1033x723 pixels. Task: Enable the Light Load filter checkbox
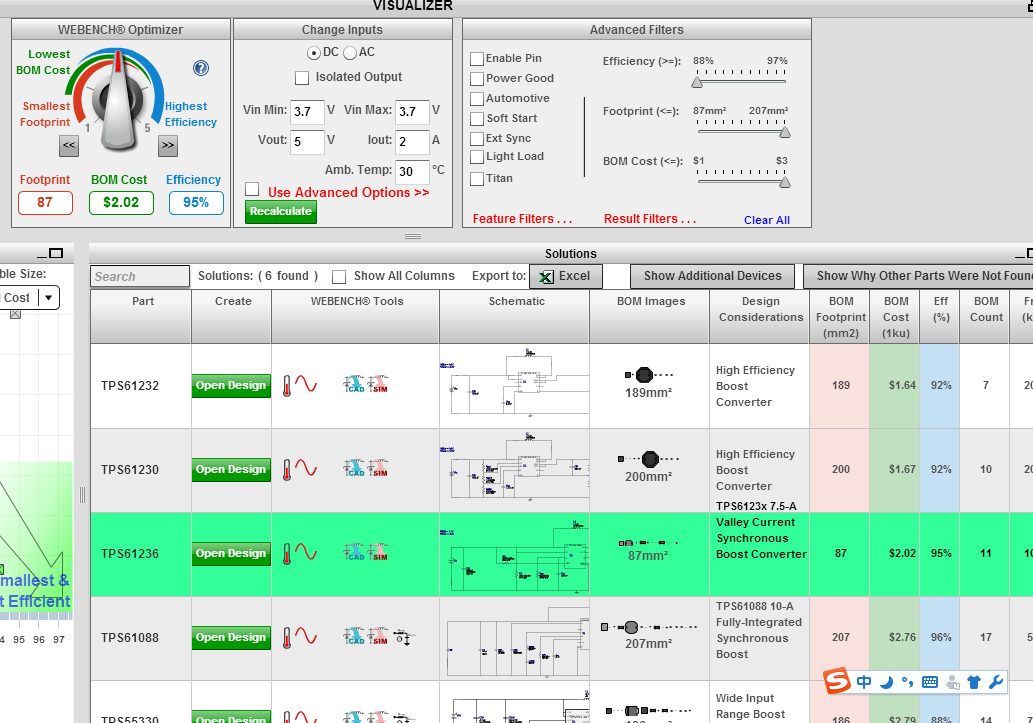pos(477,157)
